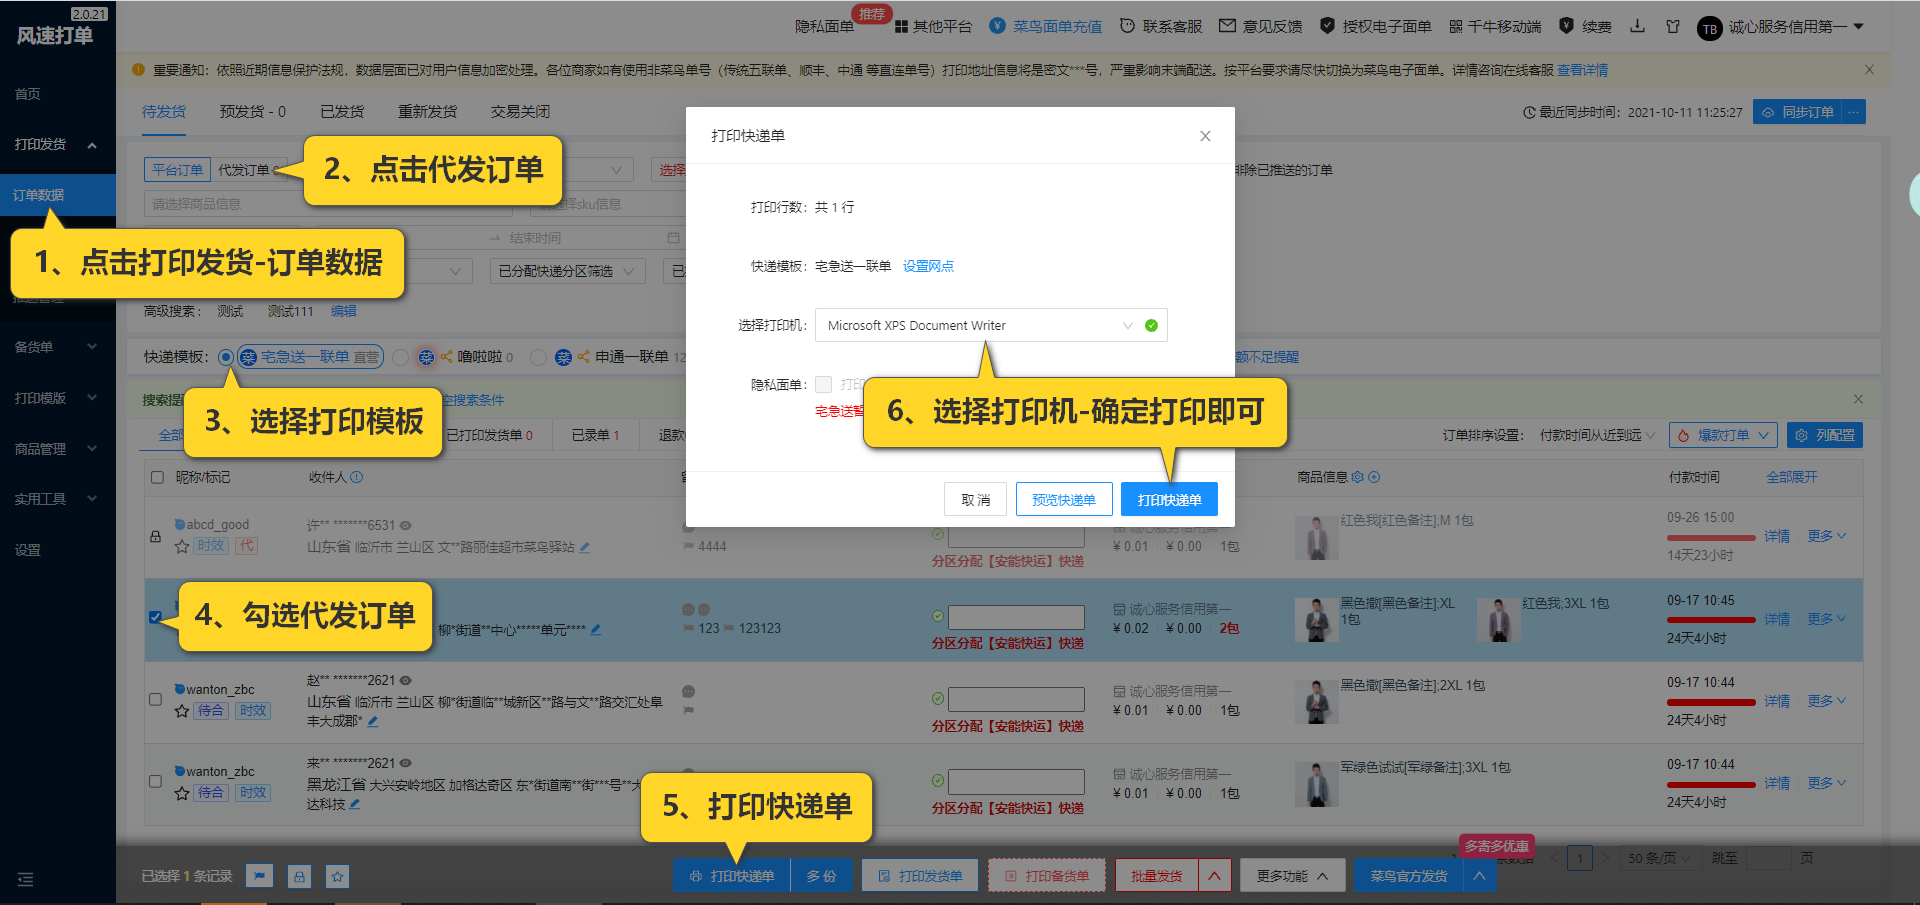The width and height of the screenshot is (1920, 905).
Task: Click the TB account avatar
Action: (x=1710, y=29)
